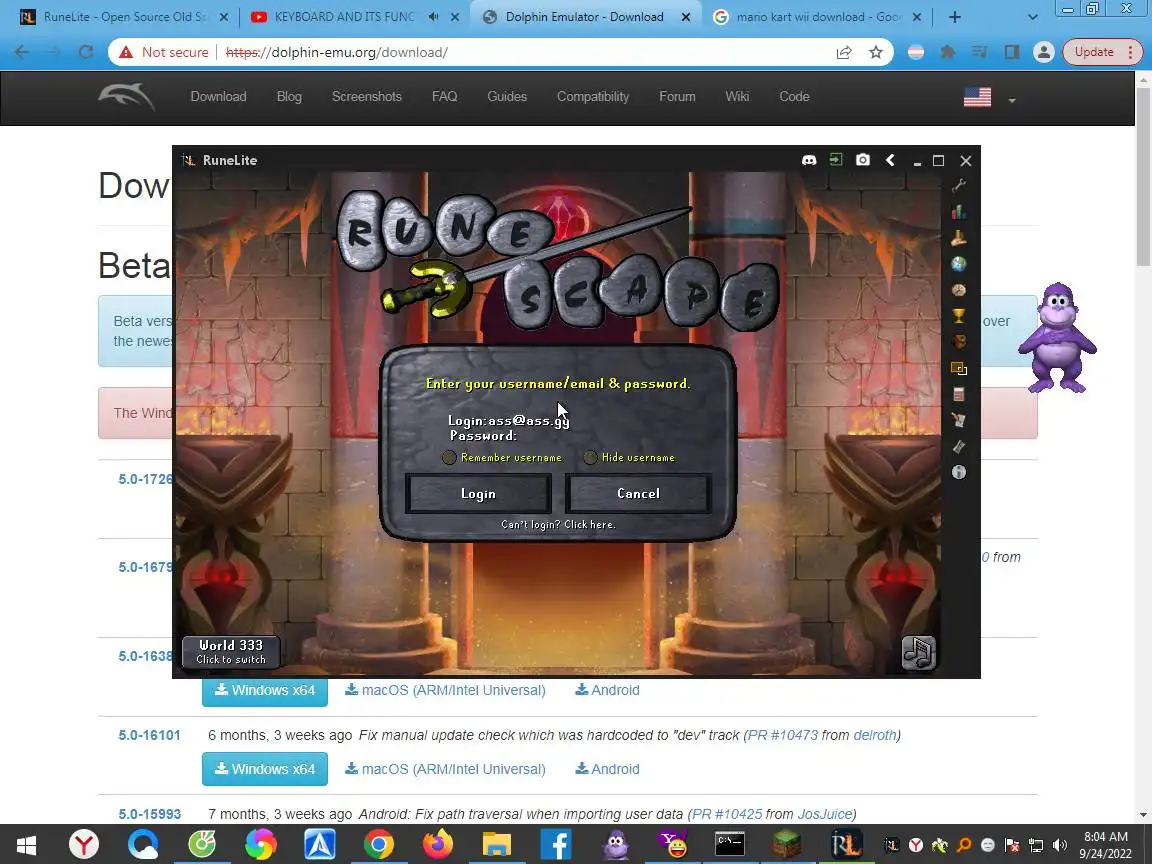Open JosJuice author link

(824, 814)
